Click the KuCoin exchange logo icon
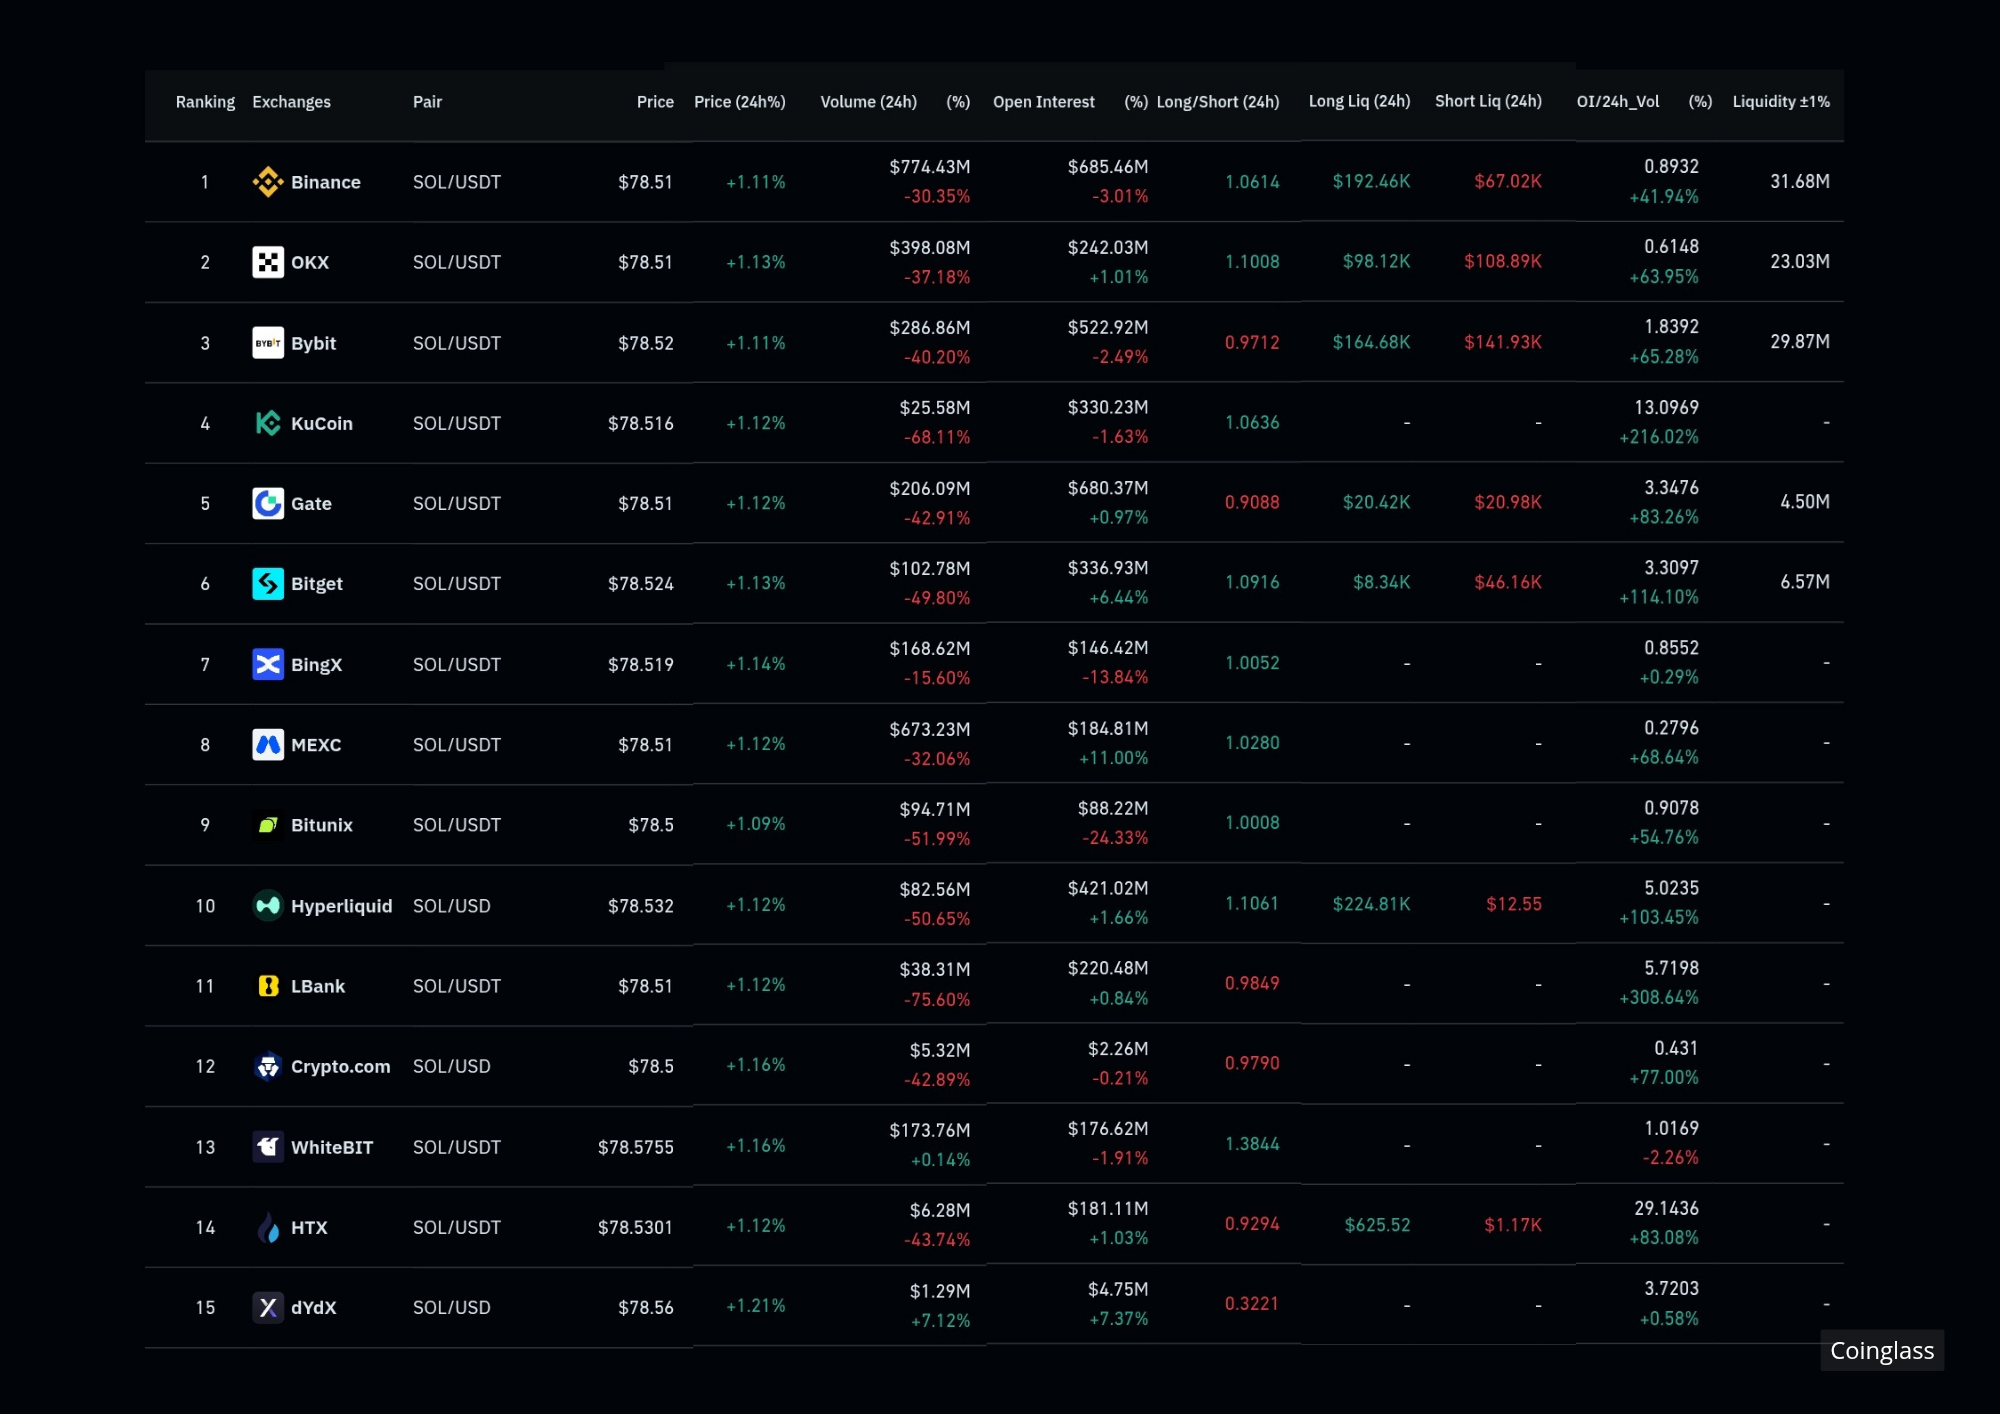This screenshot has height=1414, width=2000. (268, 423)
